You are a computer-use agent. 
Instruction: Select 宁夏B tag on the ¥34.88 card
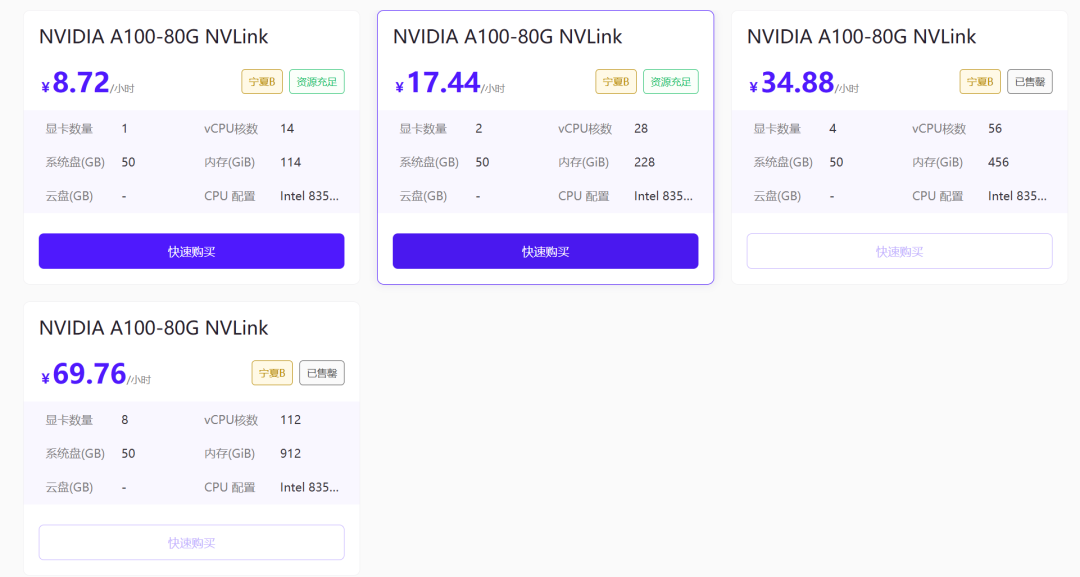pos(980,82)
